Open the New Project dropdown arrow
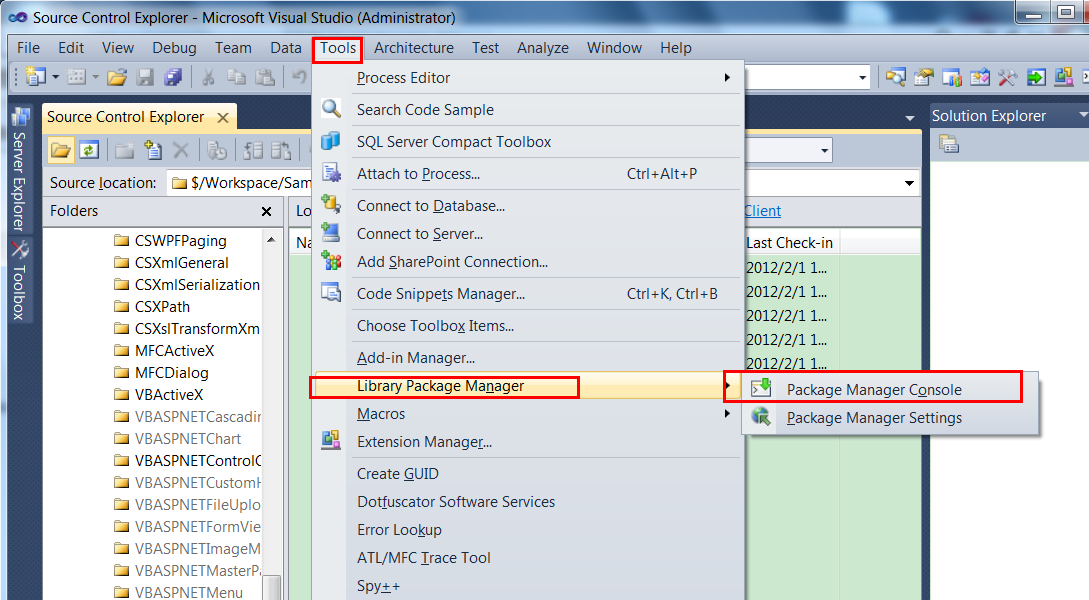Screen dimensions: 1089x600 55,77
